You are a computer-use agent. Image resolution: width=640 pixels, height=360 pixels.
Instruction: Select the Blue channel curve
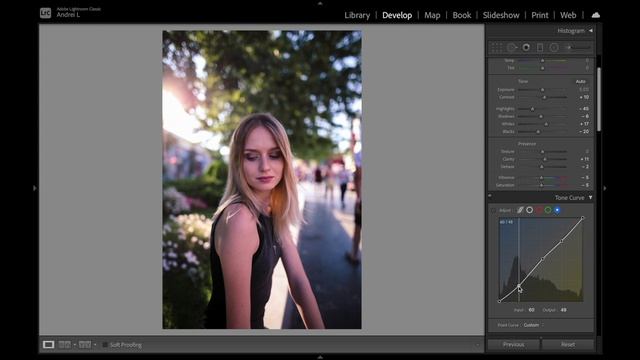point(557,210)
